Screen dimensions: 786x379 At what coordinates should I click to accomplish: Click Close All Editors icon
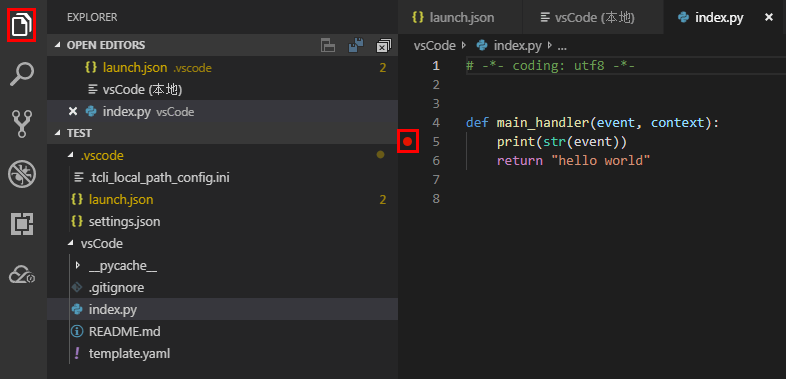(x=383, y=46)
